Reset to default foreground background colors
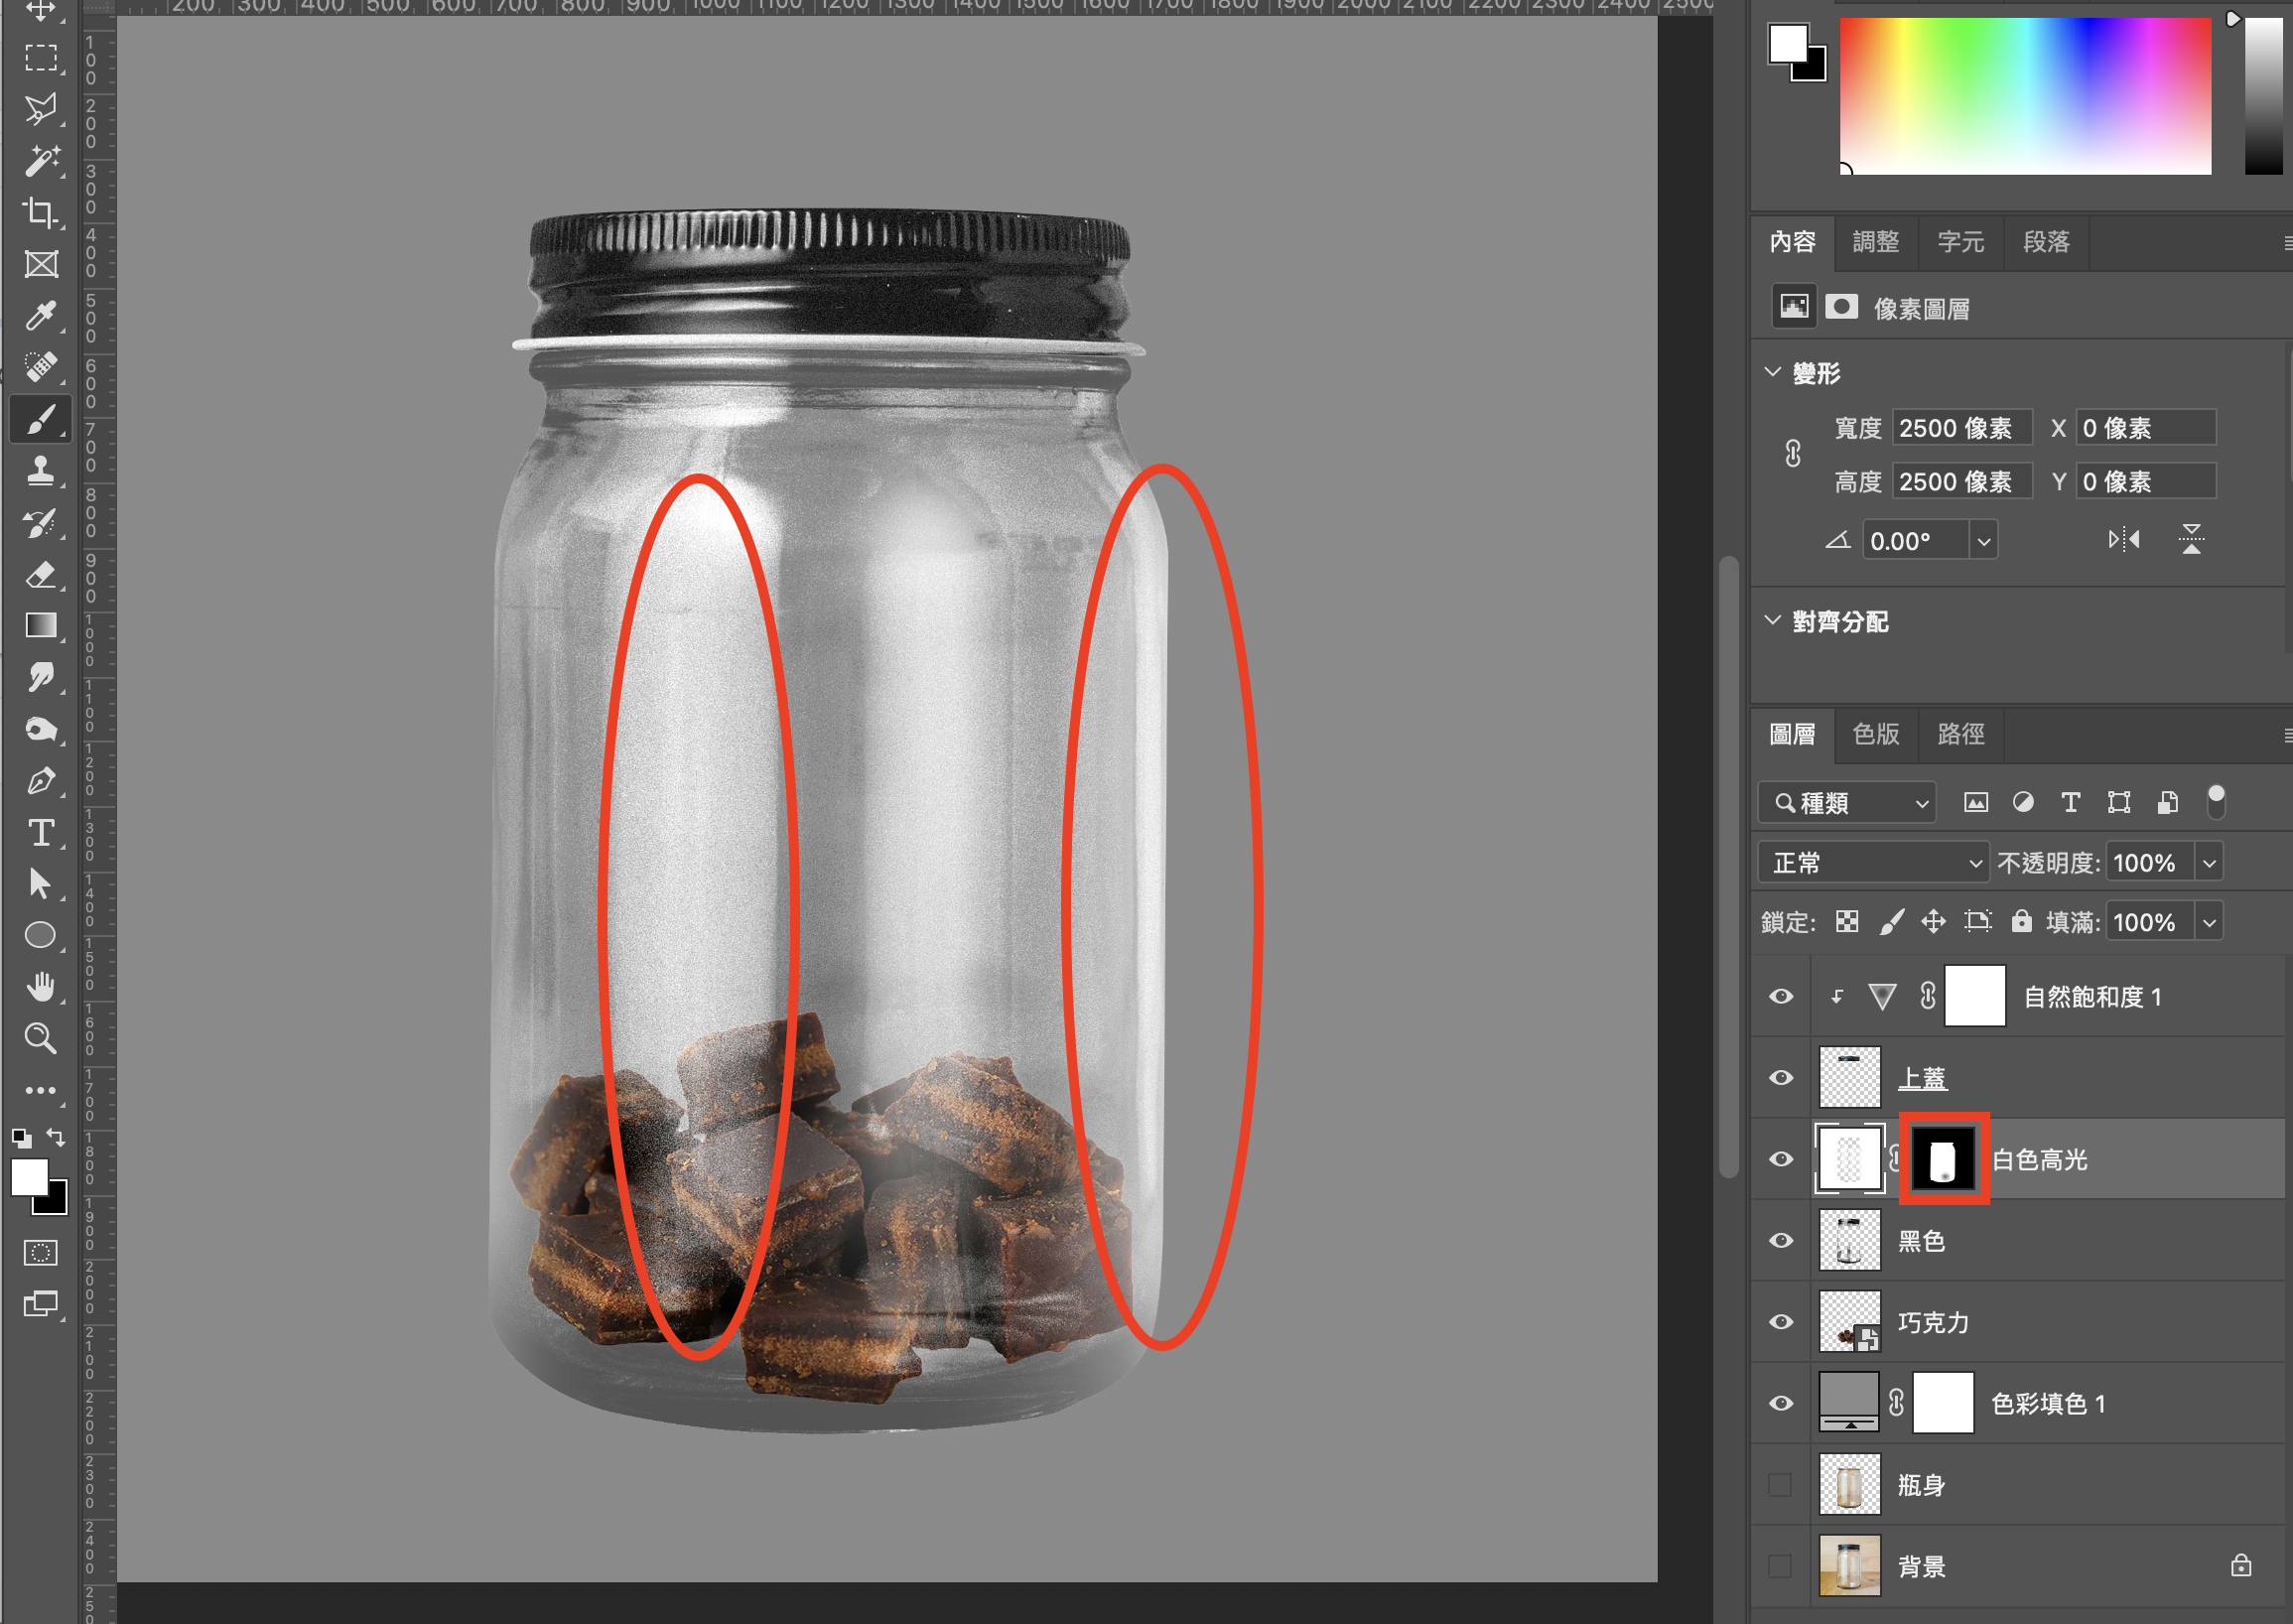 click(21, 1138)
